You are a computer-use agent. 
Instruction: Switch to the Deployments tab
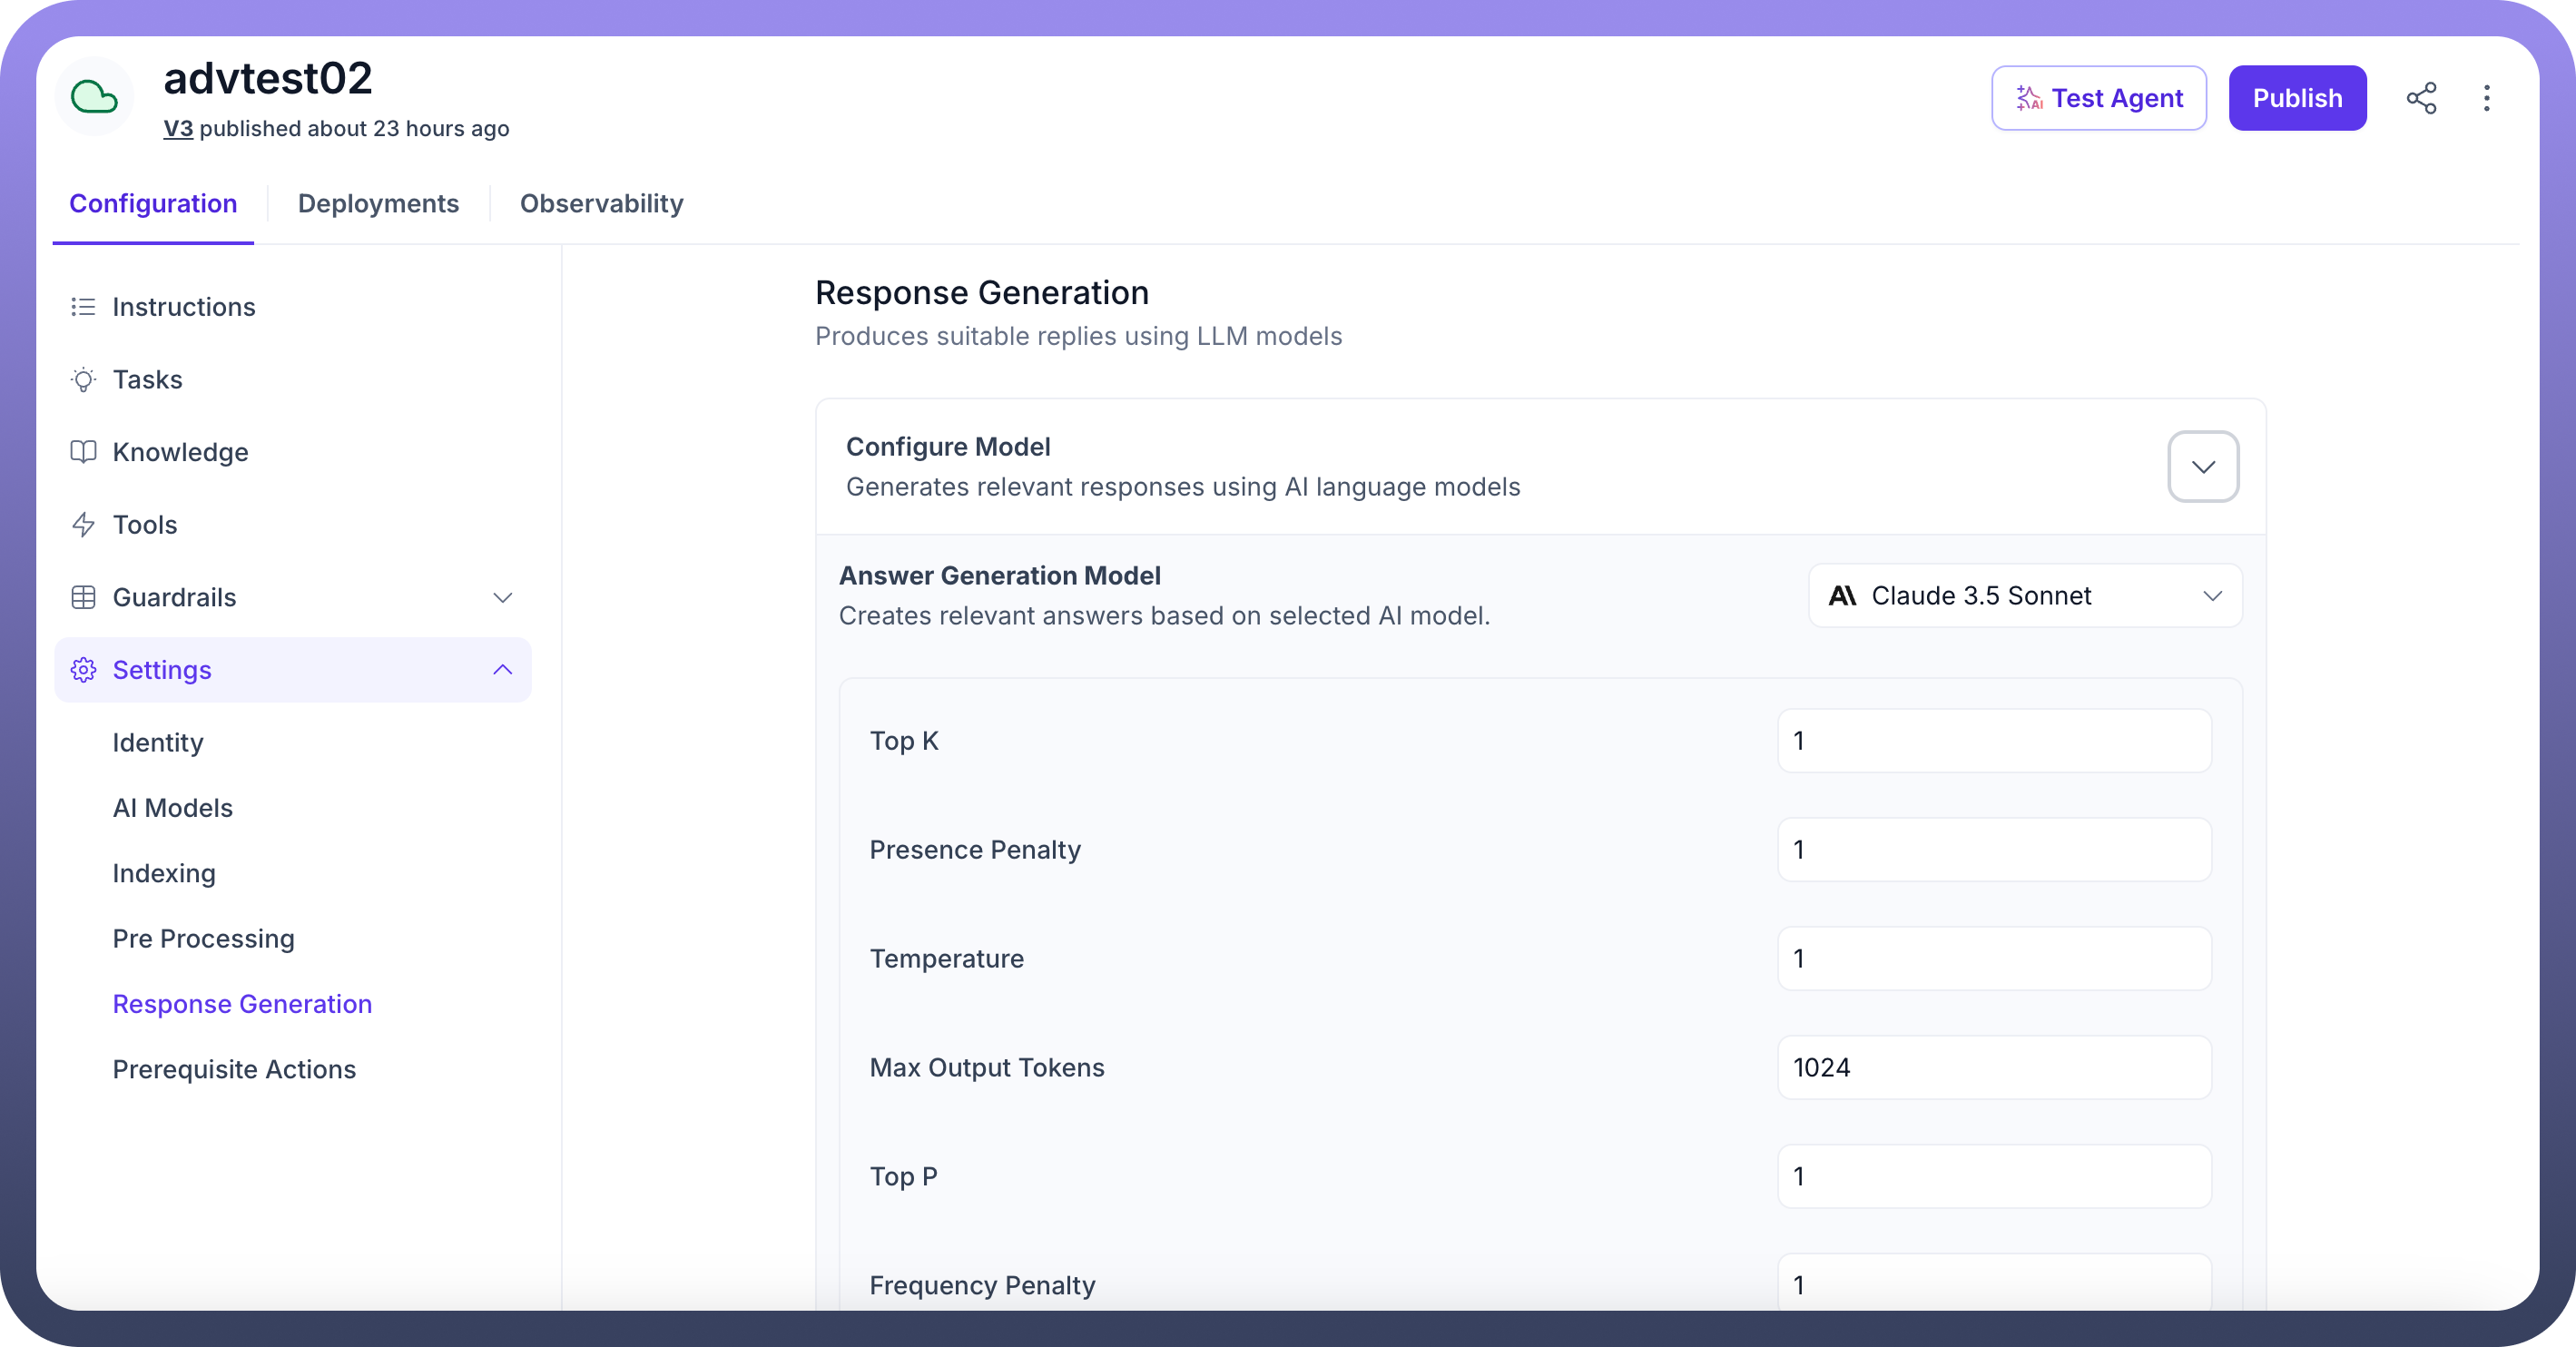tap(378, 204)
